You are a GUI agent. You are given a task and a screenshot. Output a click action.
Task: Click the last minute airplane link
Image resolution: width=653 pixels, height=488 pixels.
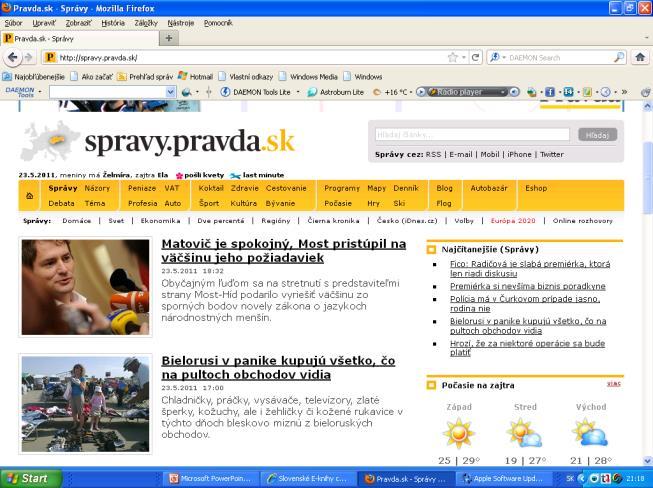pyautogui.click(x=257, y=175)
